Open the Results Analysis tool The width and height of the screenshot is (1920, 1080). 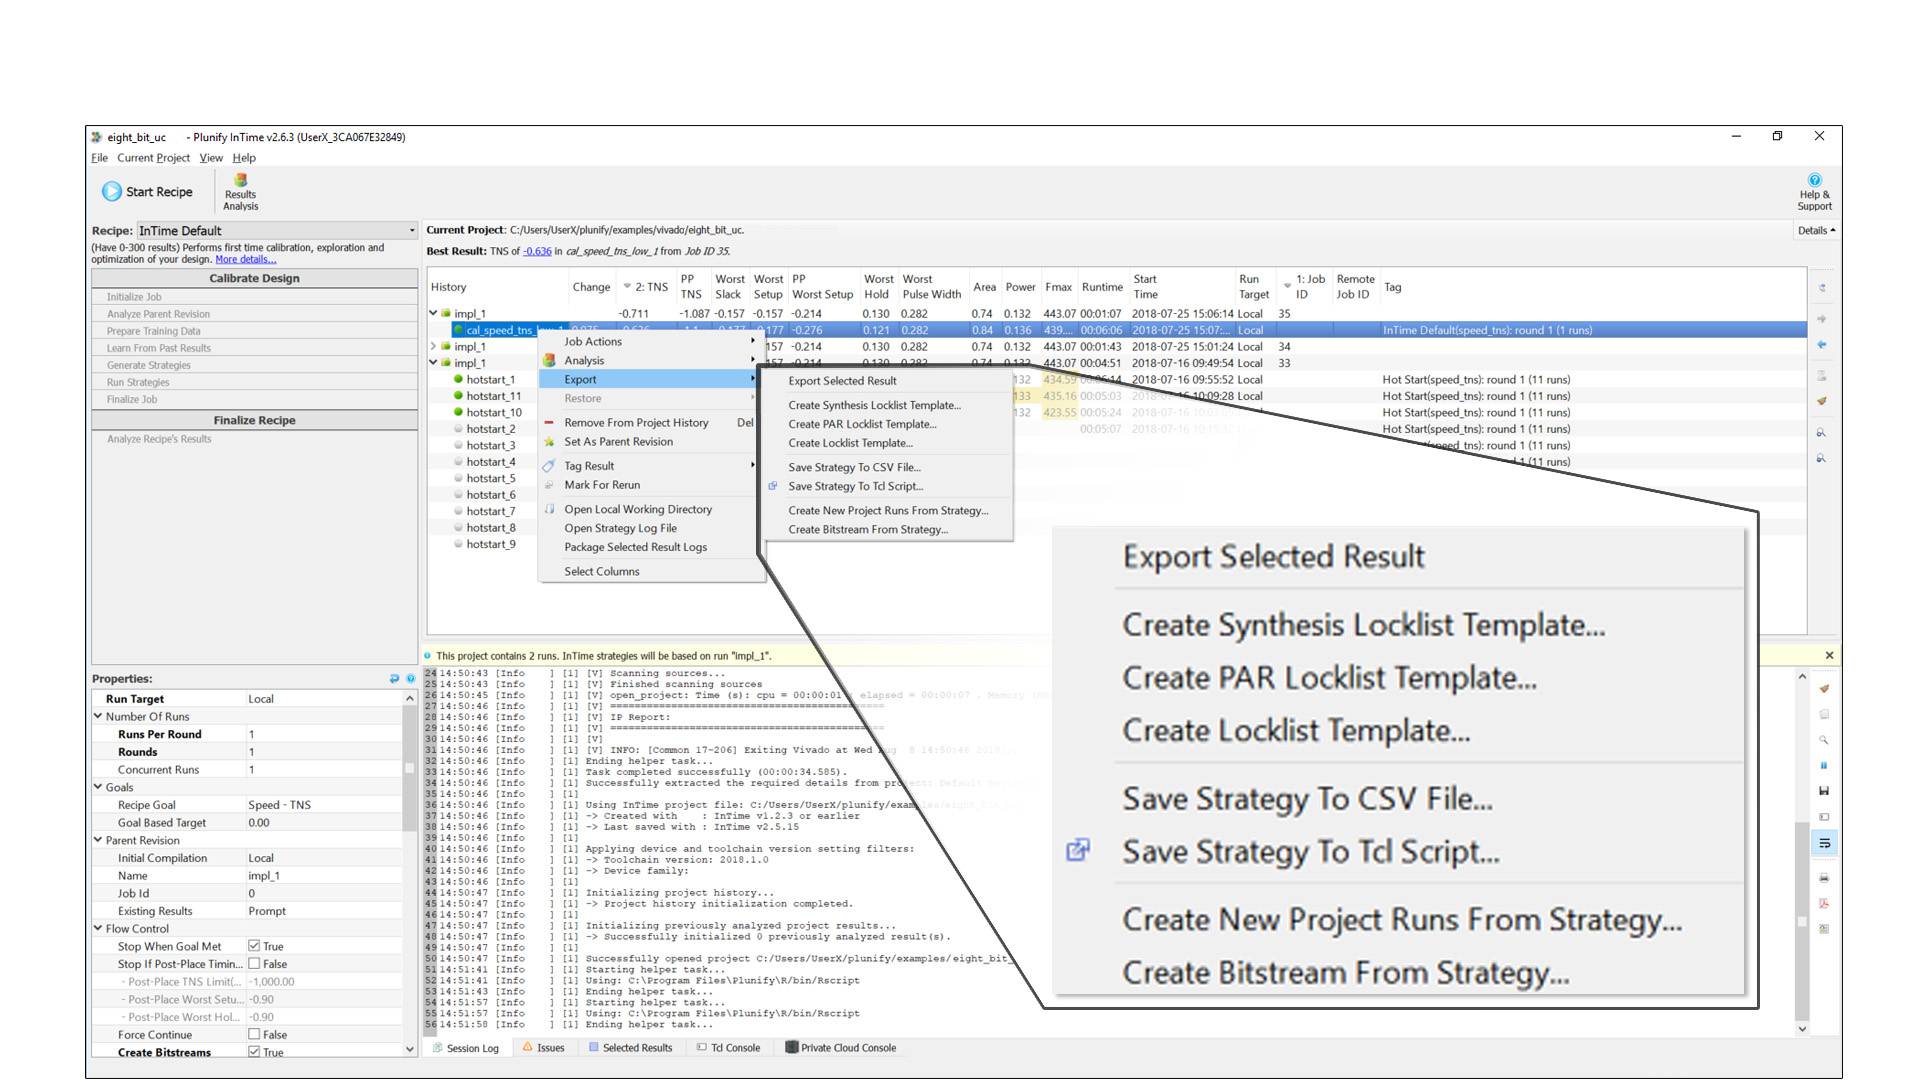(x=240, y=192)
